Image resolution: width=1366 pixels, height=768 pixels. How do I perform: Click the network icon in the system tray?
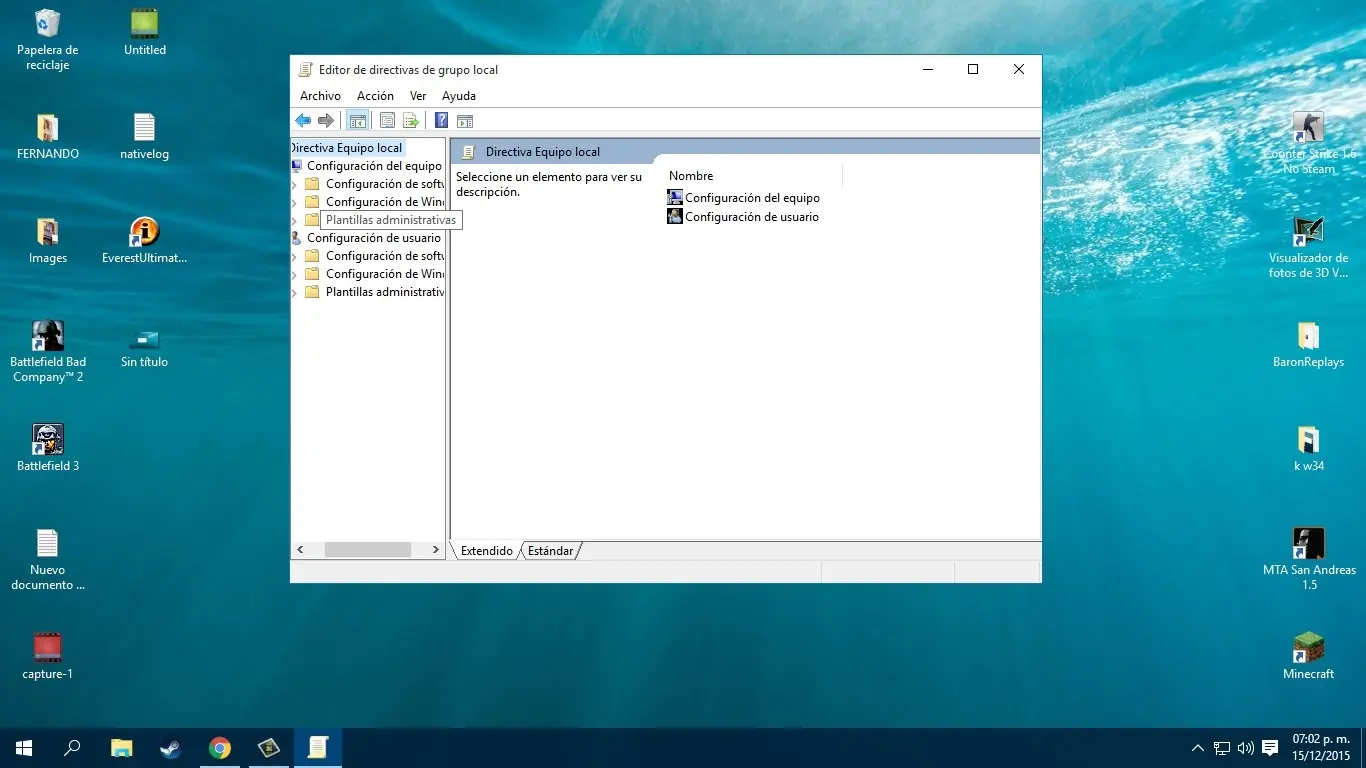tap(1222, 748)
